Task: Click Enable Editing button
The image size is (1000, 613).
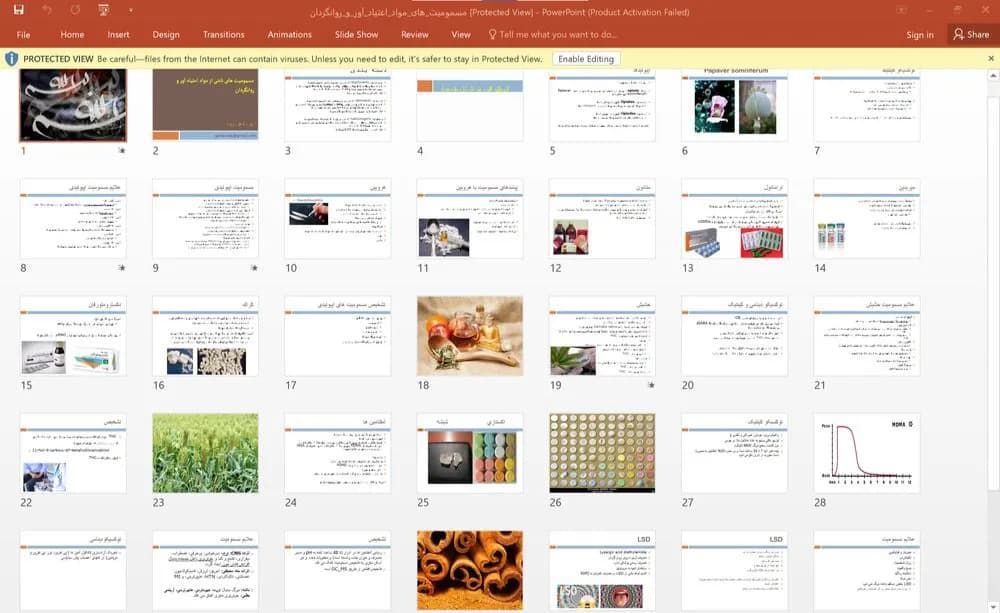Action: (x=586, y=59)
